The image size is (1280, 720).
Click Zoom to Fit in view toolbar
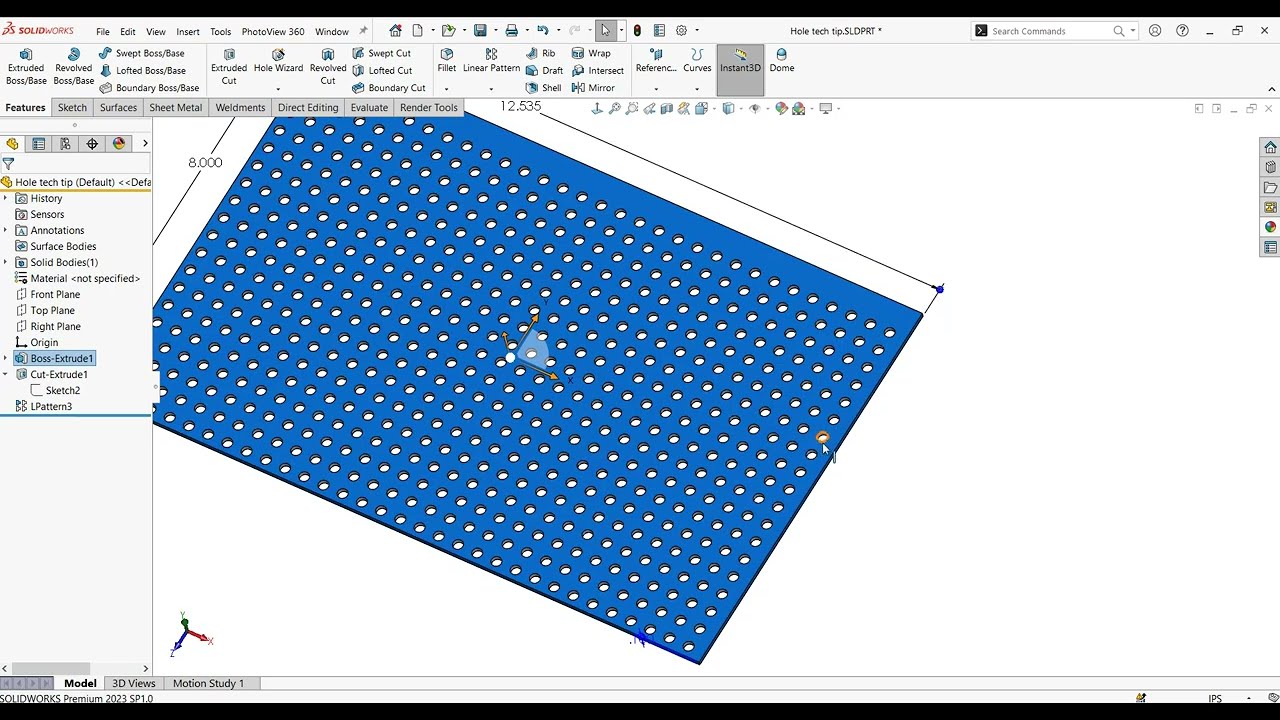(x=597, y=109)
